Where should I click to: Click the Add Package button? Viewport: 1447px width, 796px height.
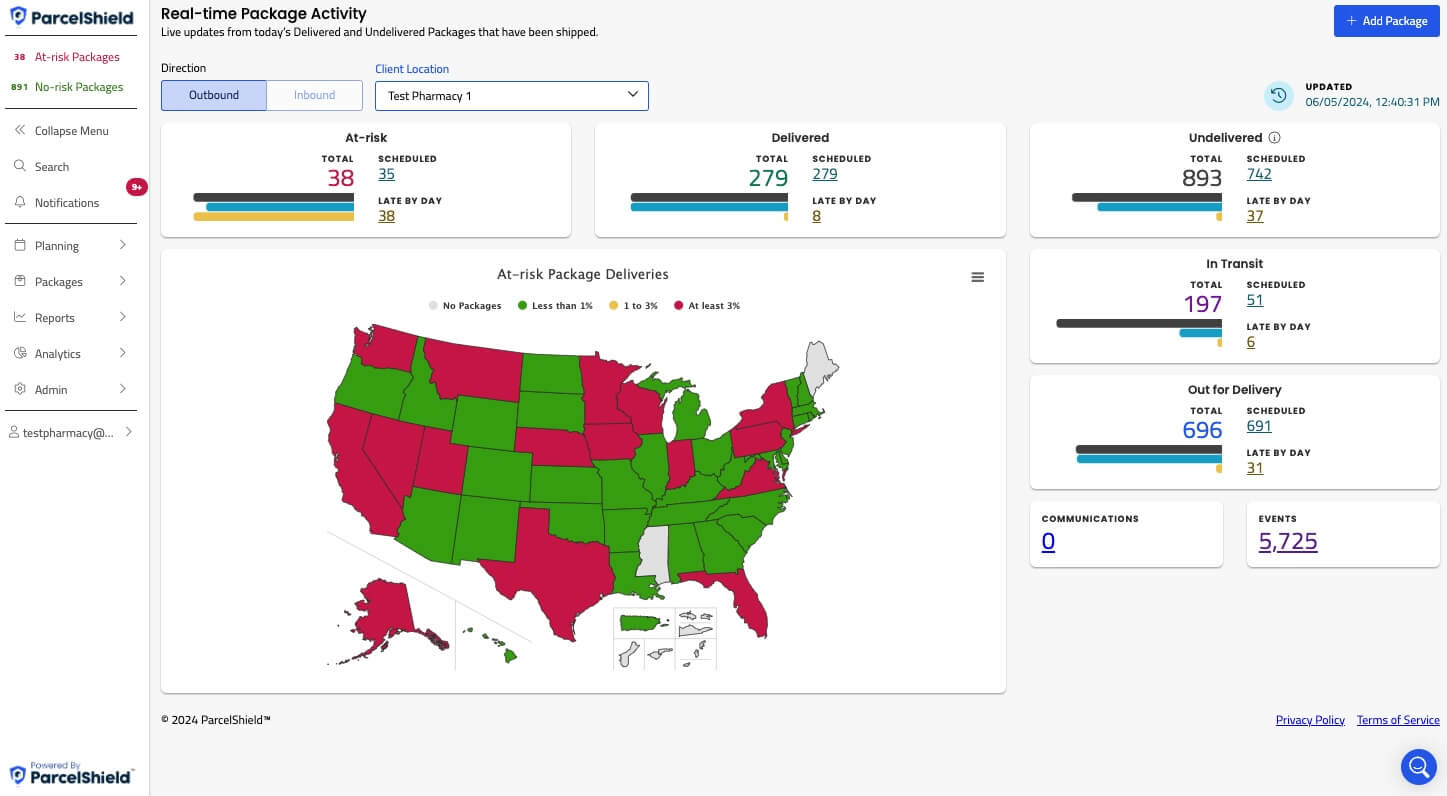1386,21
